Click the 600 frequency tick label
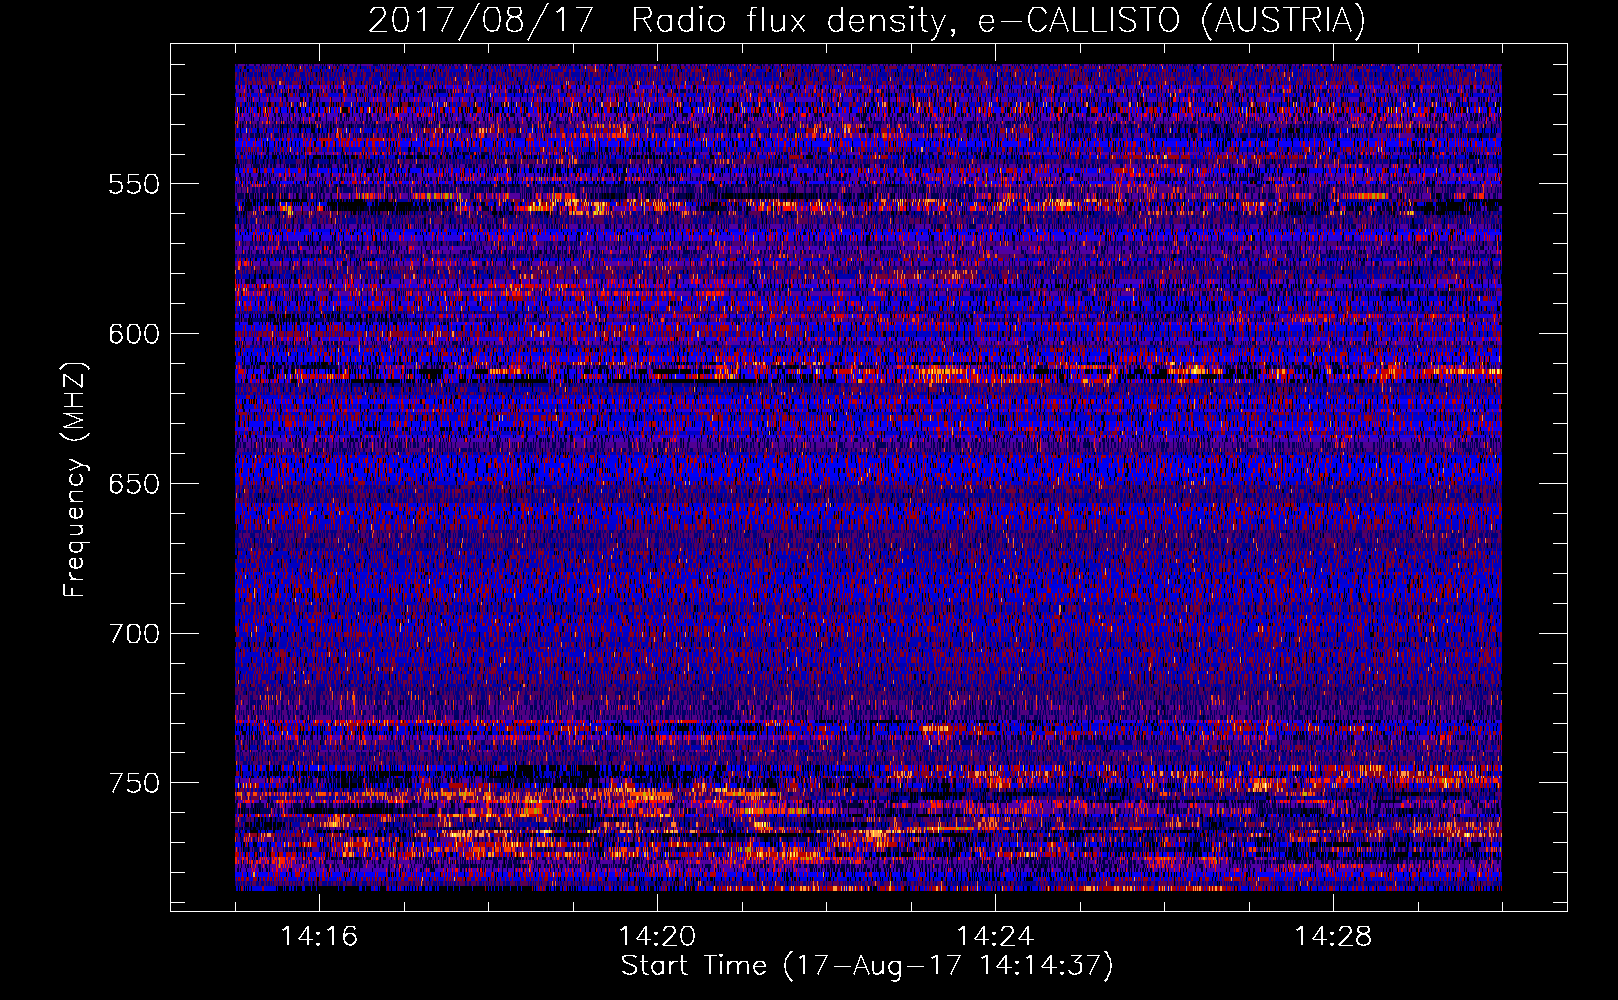Screen dimensions: 1618x1000 coord(134,334)
